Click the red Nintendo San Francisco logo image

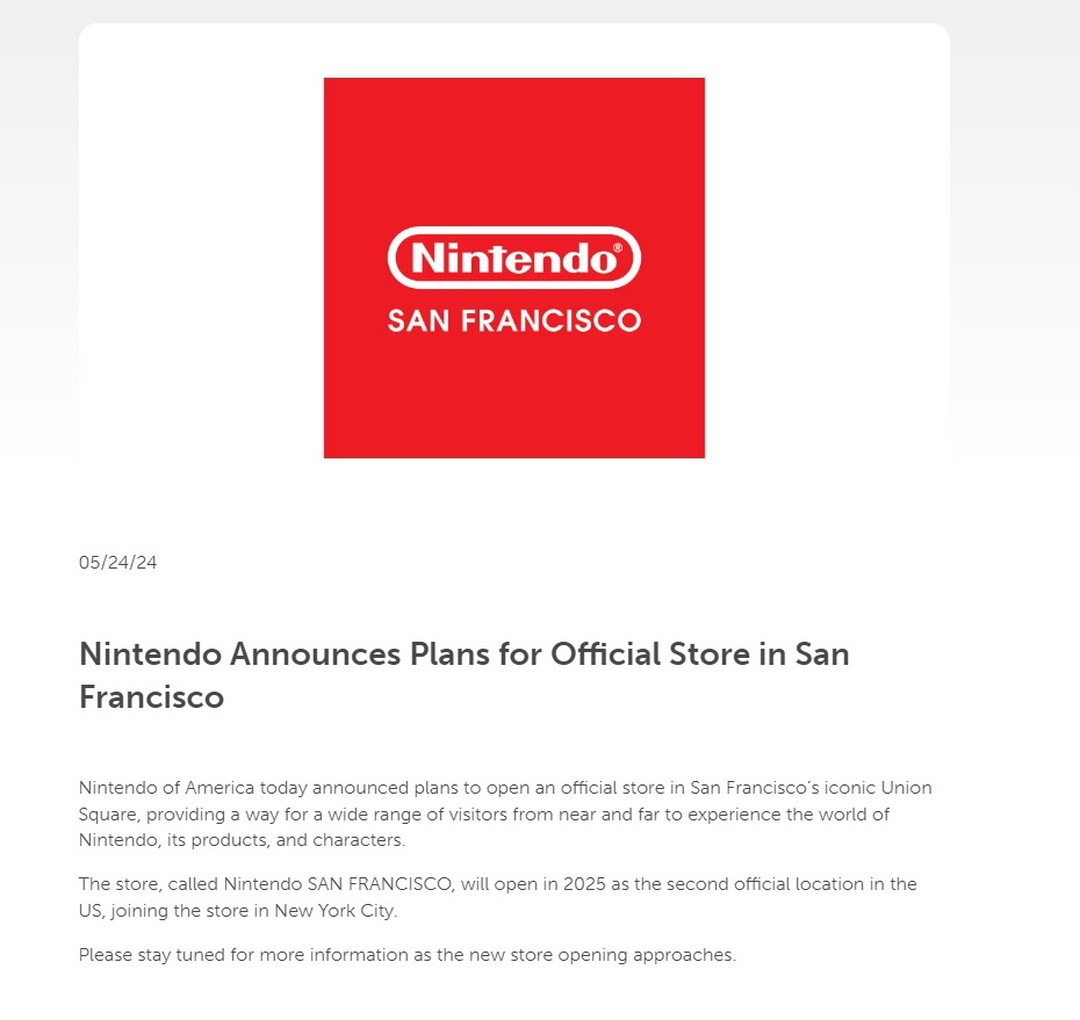click(514, 267)
